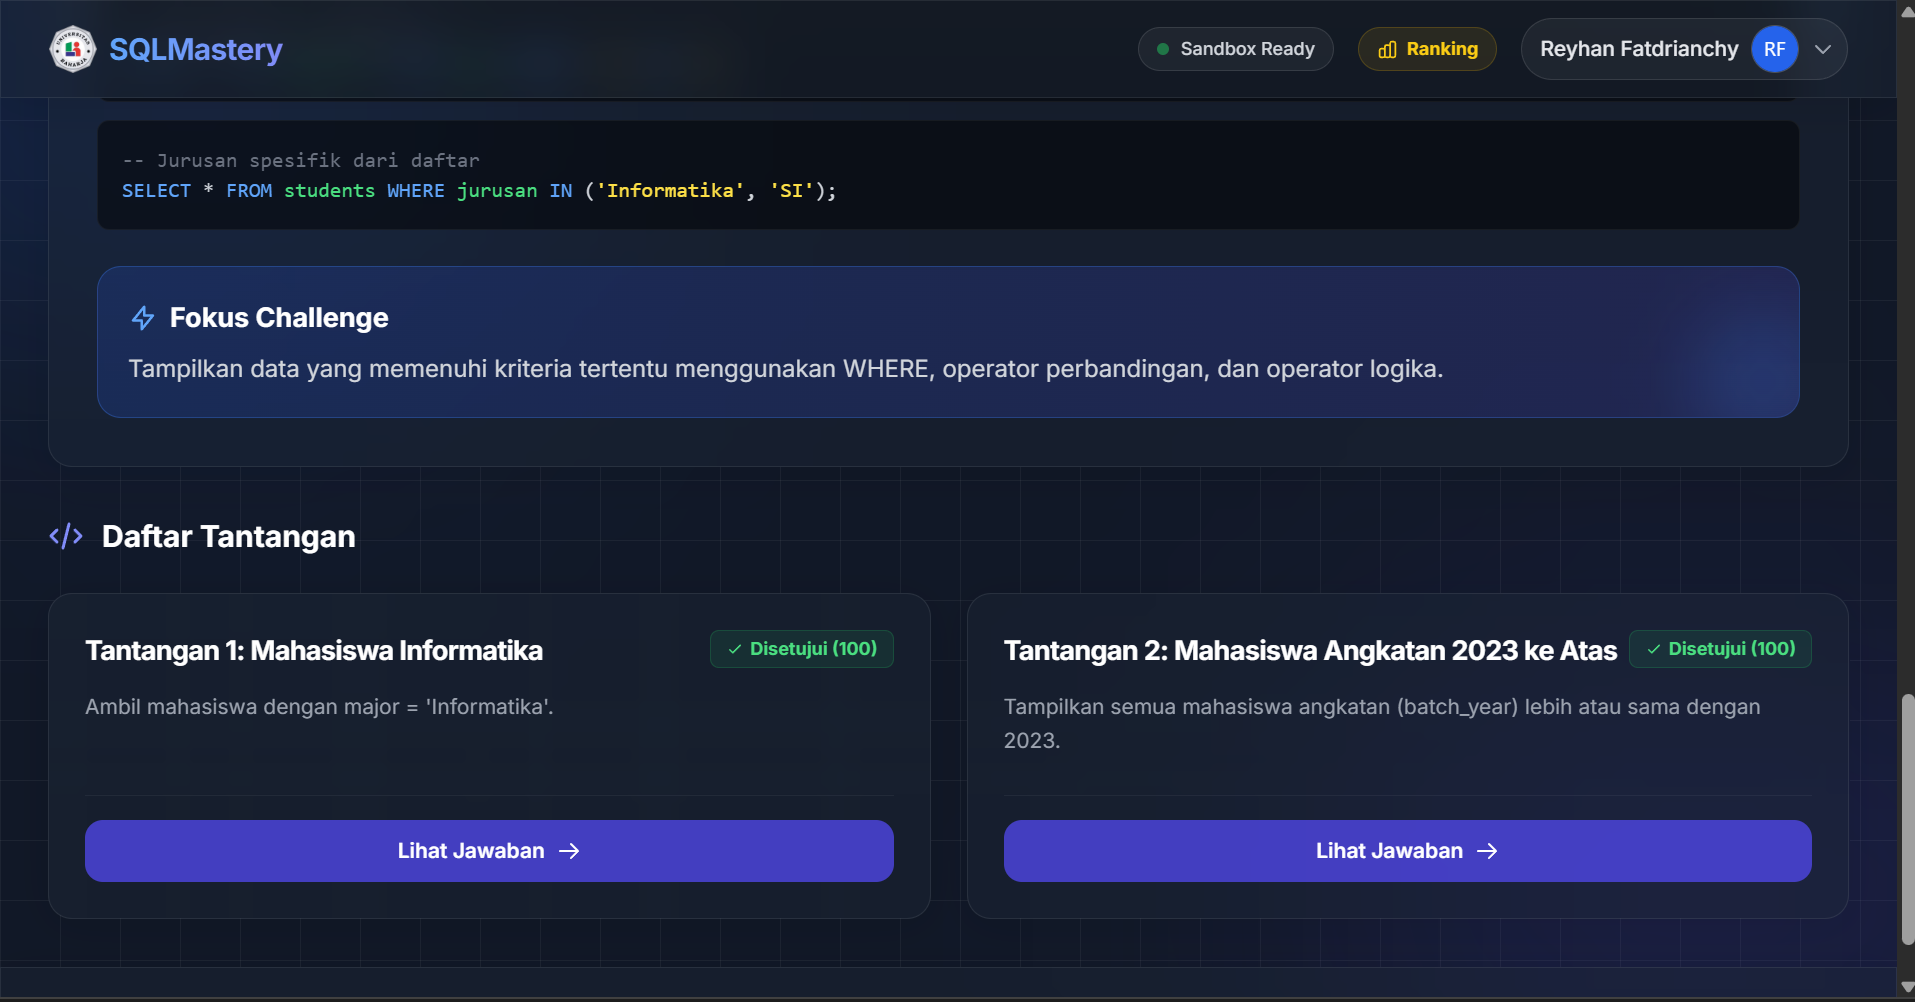
Task: Click the scrollbar down arrow
Action: pyautogui.click(x=1907, y=988)
